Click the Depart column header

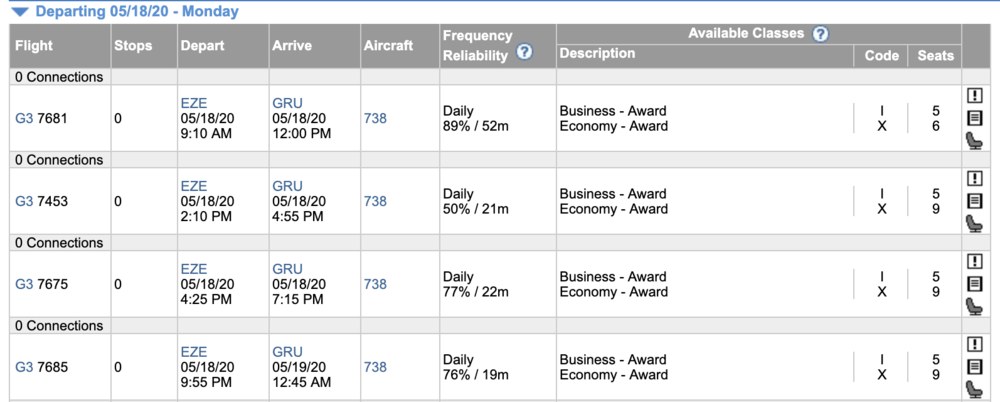point(202,46)
